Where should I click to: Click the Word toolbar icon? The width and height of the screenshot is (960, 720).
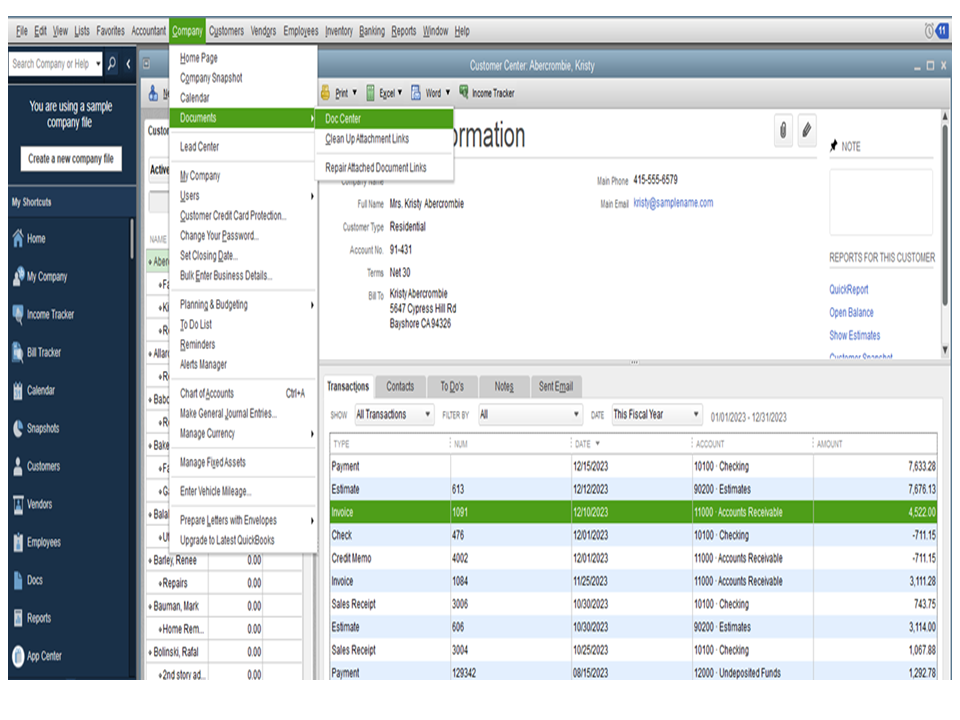click(x=416, y=92)
